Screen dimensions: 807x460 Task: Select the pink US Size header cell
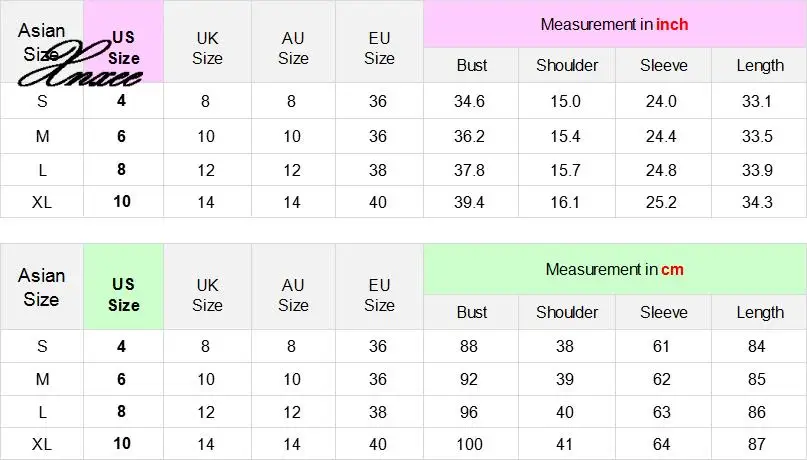point(124,42)
